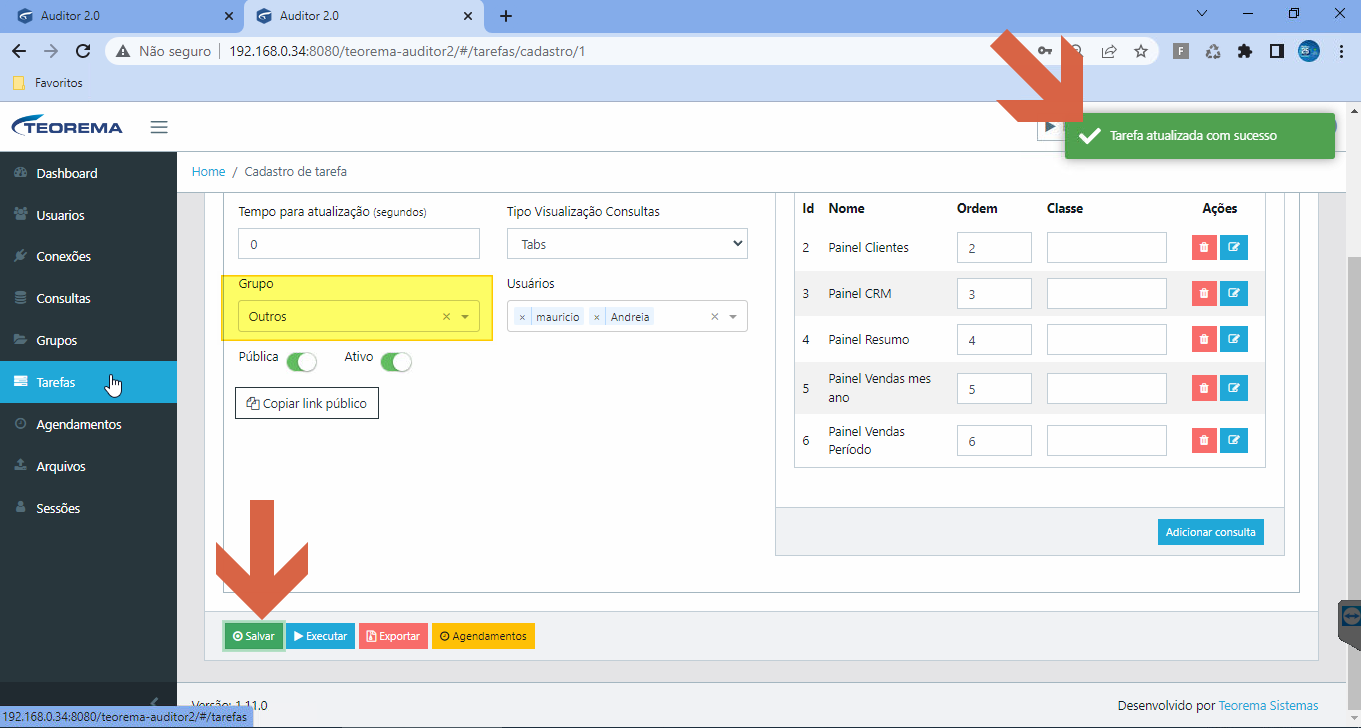Click the Exportar button

click(393, 636)
